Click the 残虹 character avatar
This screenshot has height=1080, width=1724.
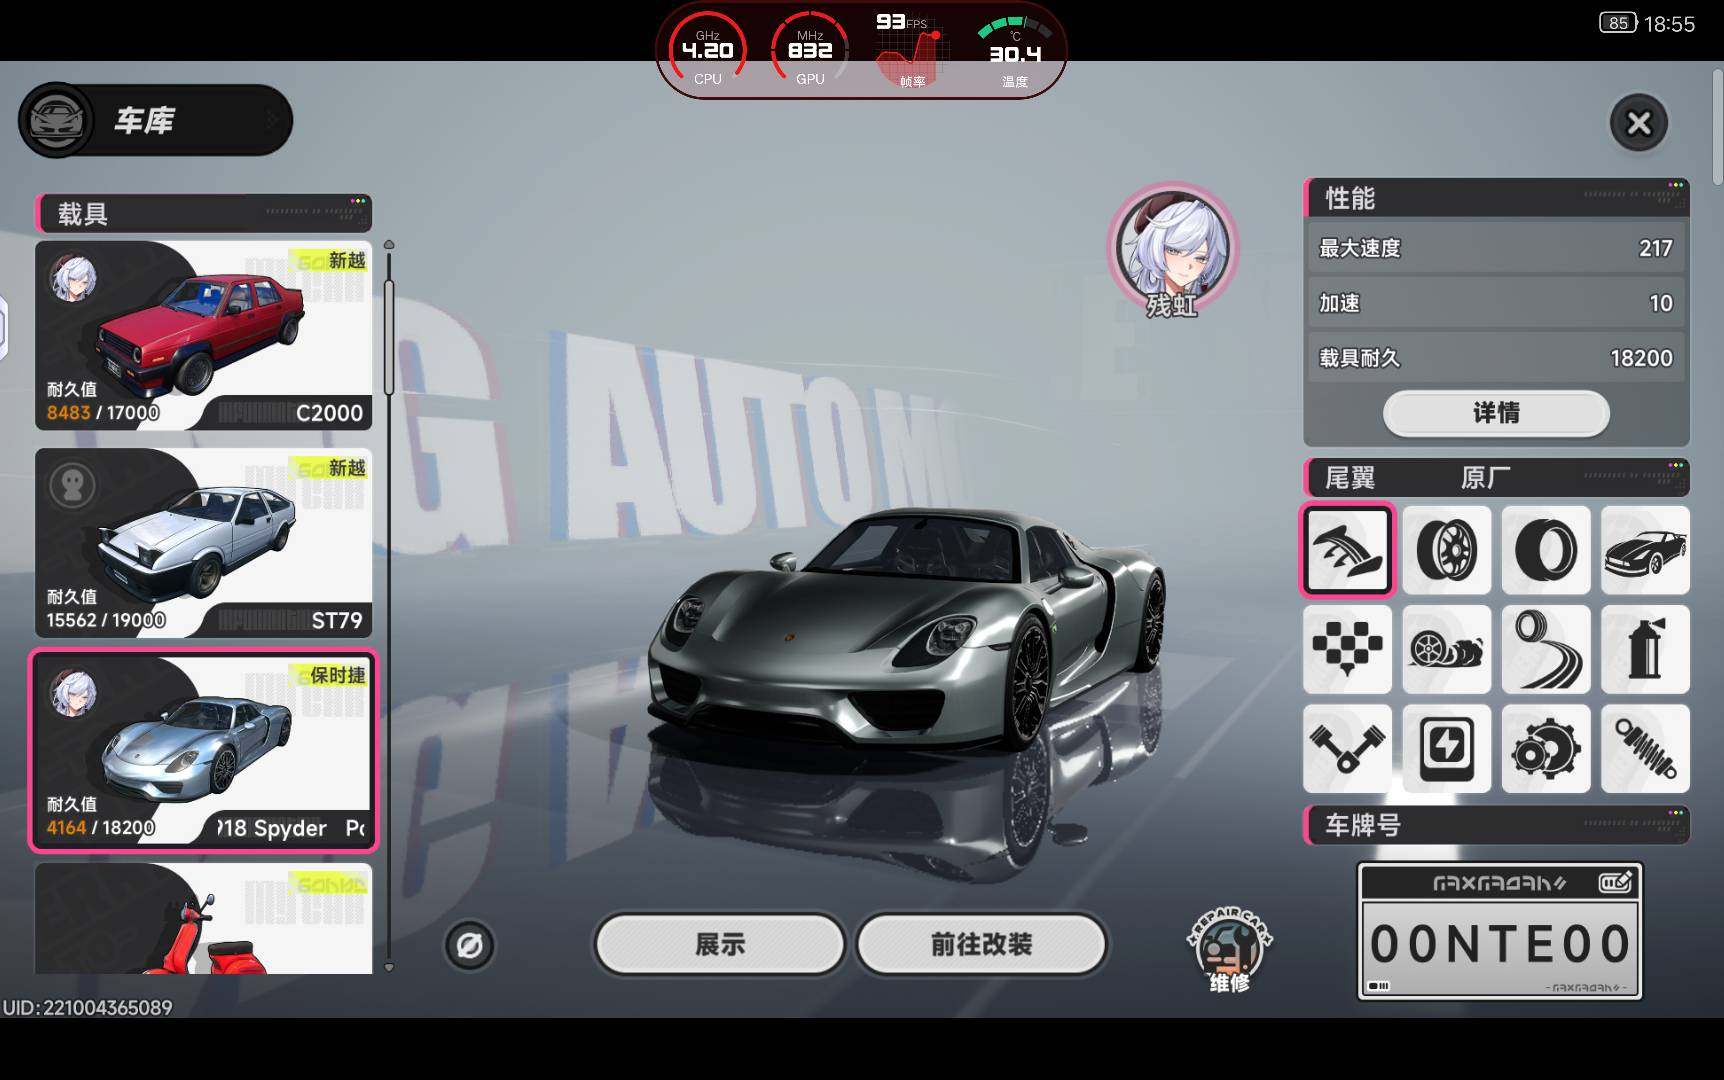(x=1172, y=247)
